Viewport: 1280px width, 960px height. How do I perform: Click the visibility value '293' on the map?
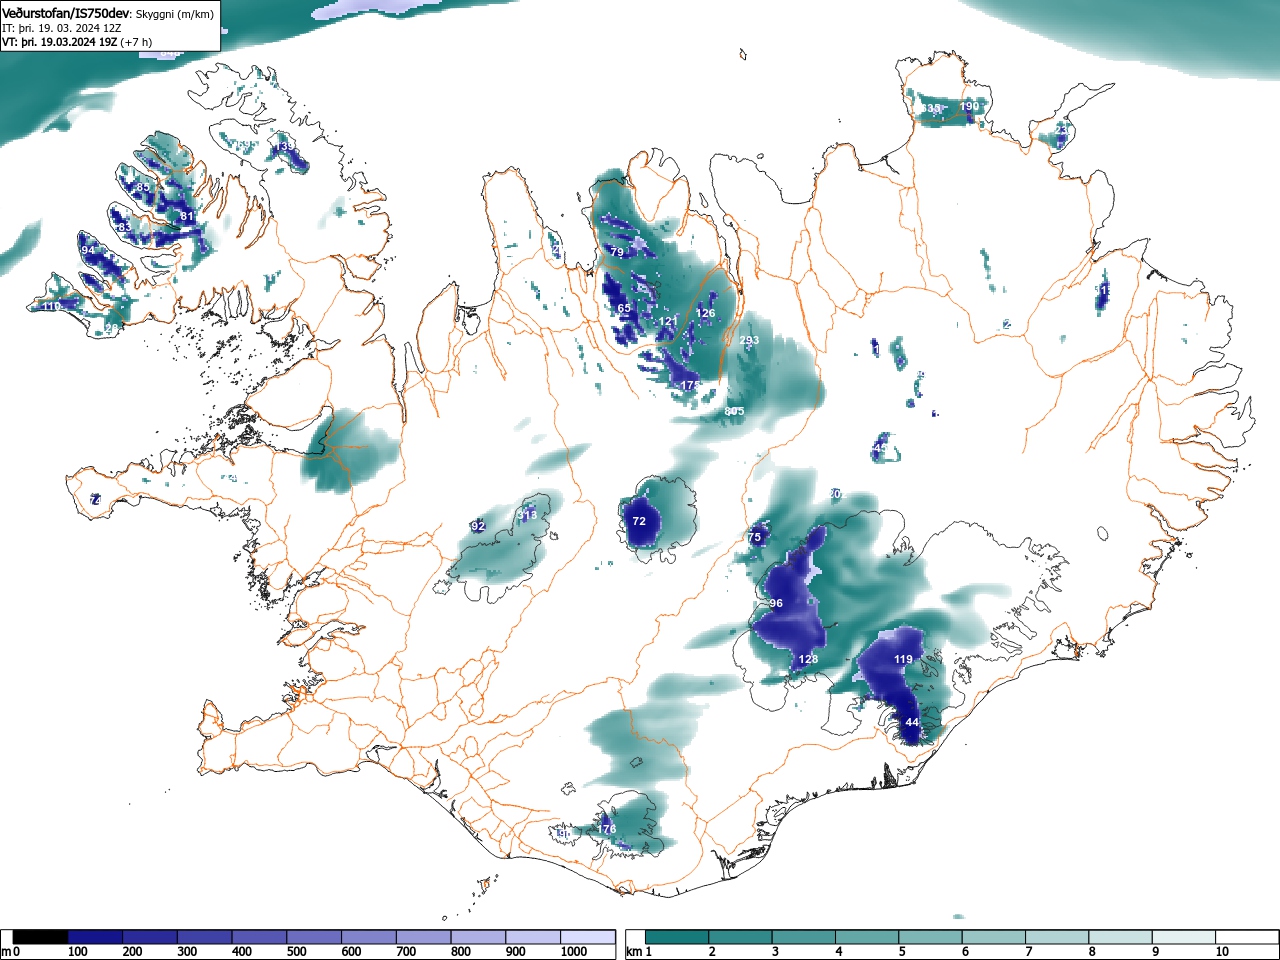tap(749, 340)
